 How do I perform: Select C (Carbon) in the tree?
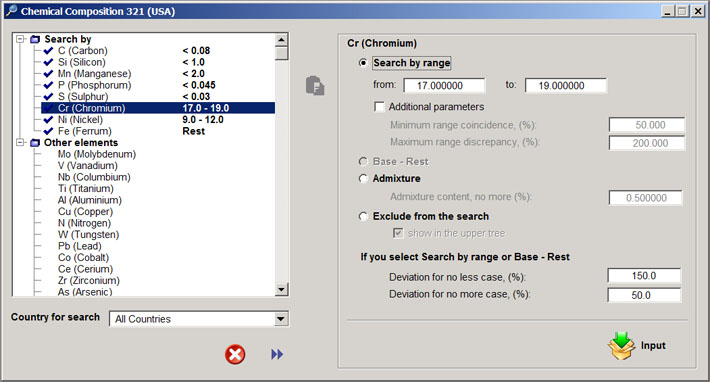pos(83,51)
